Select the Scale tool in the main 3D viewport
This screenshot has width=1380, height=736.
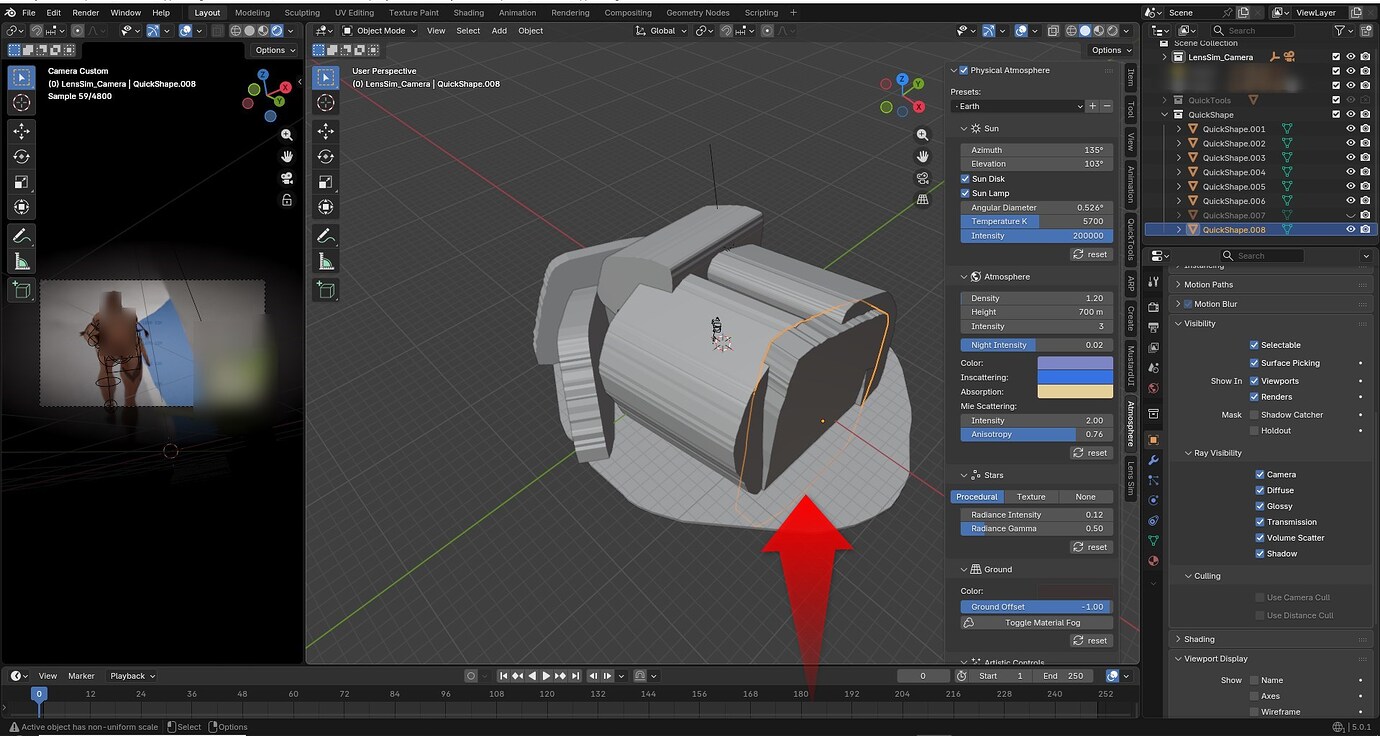coord(326,182)
